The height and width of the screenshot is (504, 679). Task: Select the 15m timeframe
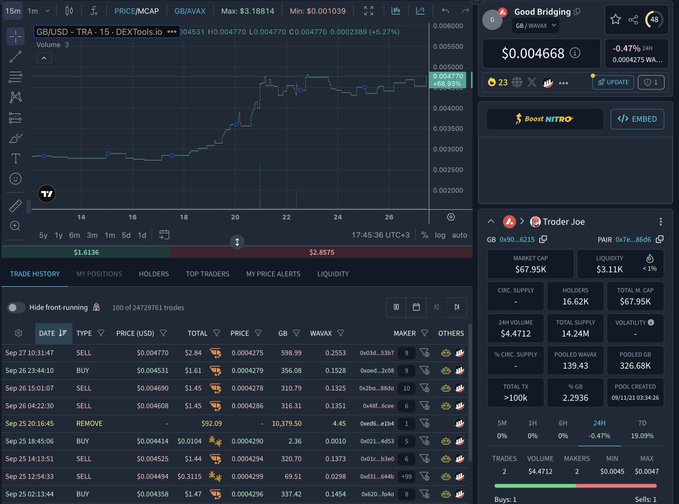tap(13, 11)
